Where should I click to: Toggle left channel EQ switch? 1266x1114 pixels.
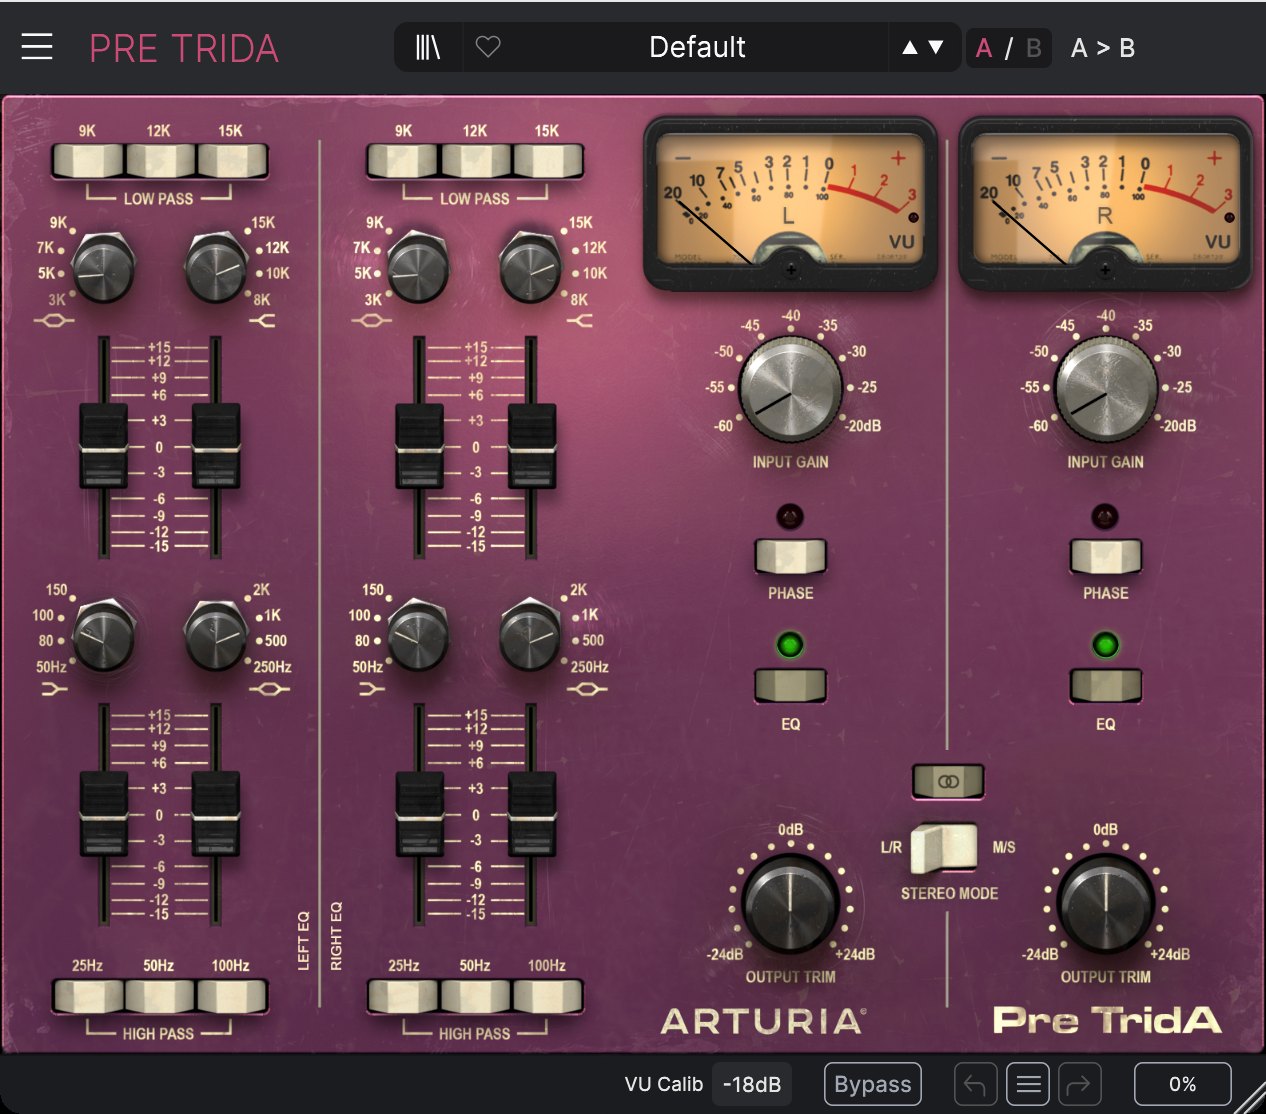[790, 686]
